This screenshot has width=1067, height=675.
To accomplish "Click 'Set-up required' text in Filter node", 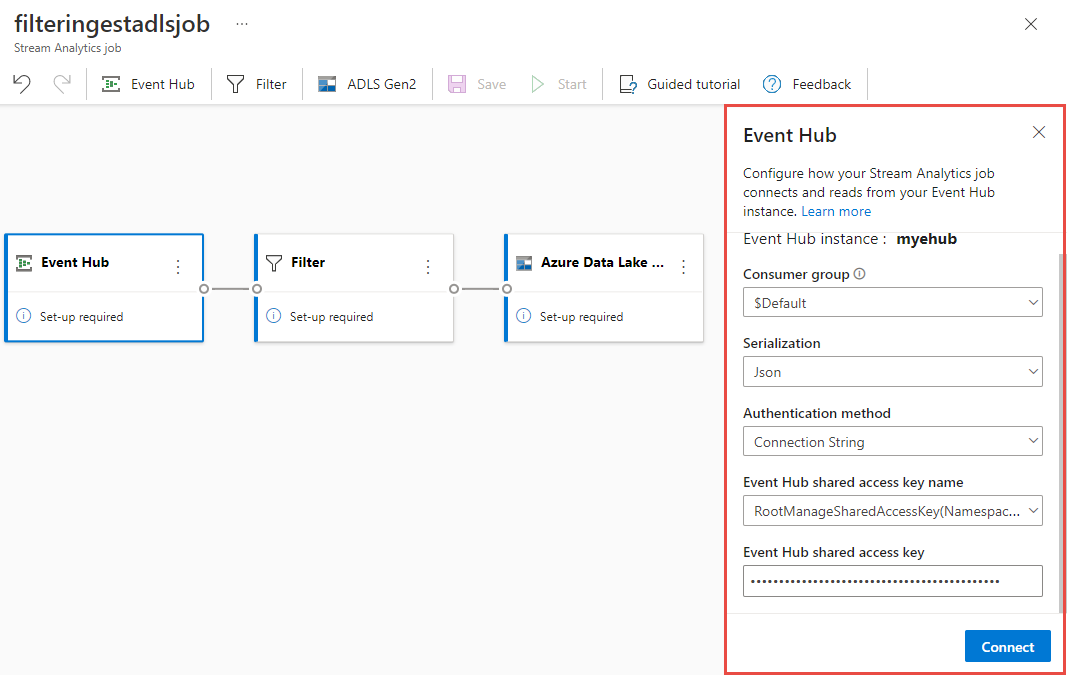I will point(331,316).
